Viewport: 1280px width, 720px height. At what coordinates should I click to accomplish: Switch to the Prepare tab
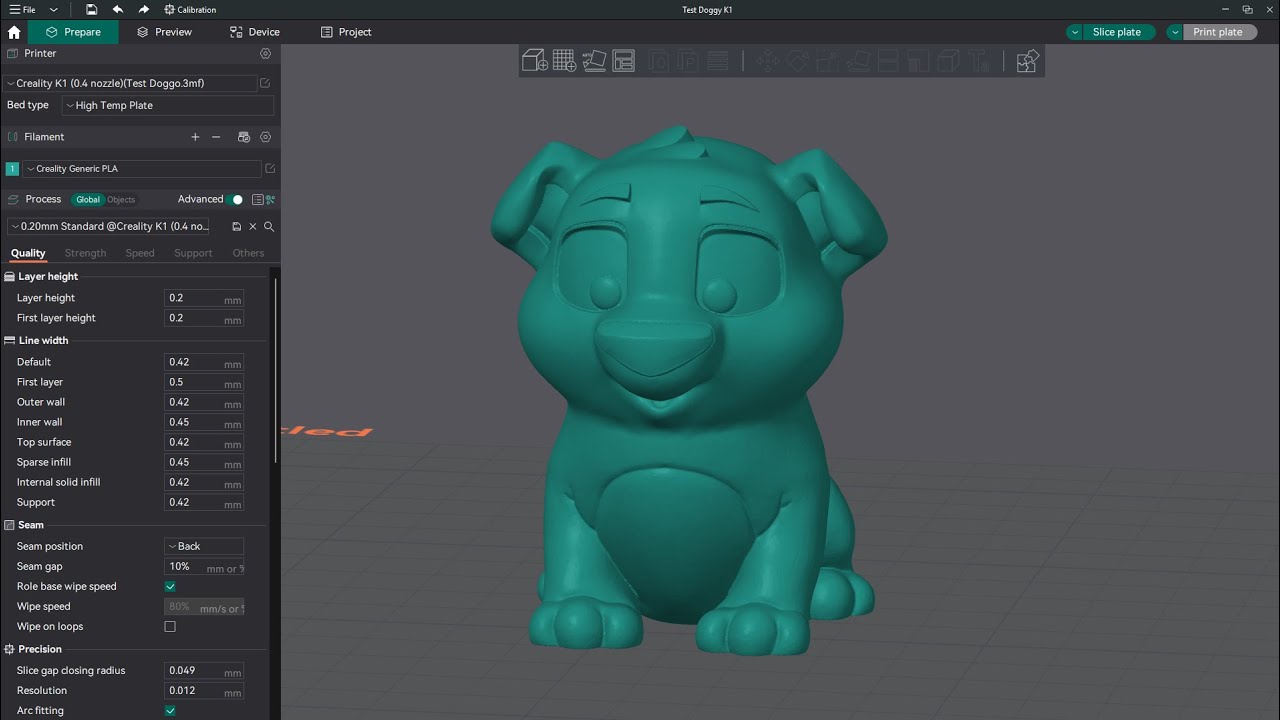(x=73, y=32)
